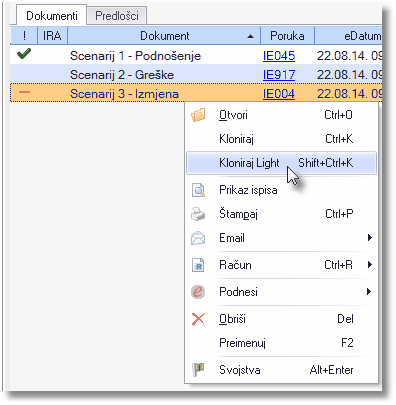The image size is (396, 405).
Task: Select Štampaj in the context menu
Action: pyautogui.click(x=282, y=214)
